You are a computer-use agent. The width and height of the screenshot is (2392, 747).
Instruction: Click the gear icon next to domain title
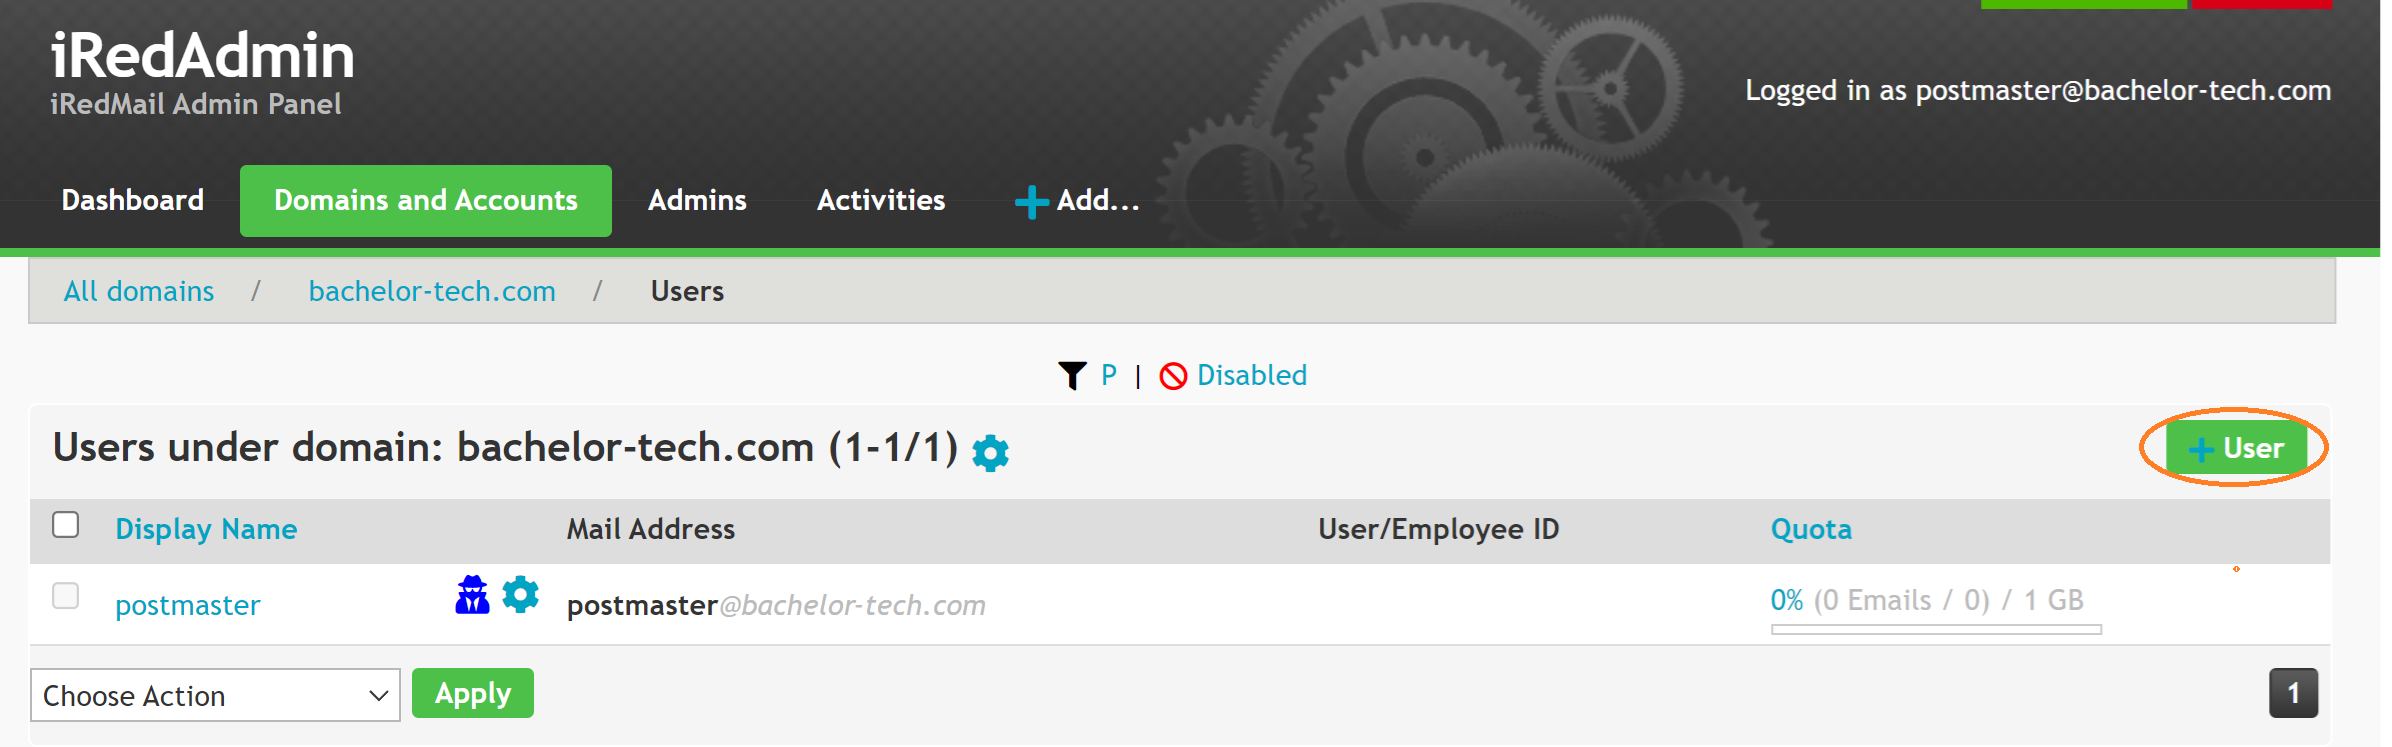pos(990,453)
